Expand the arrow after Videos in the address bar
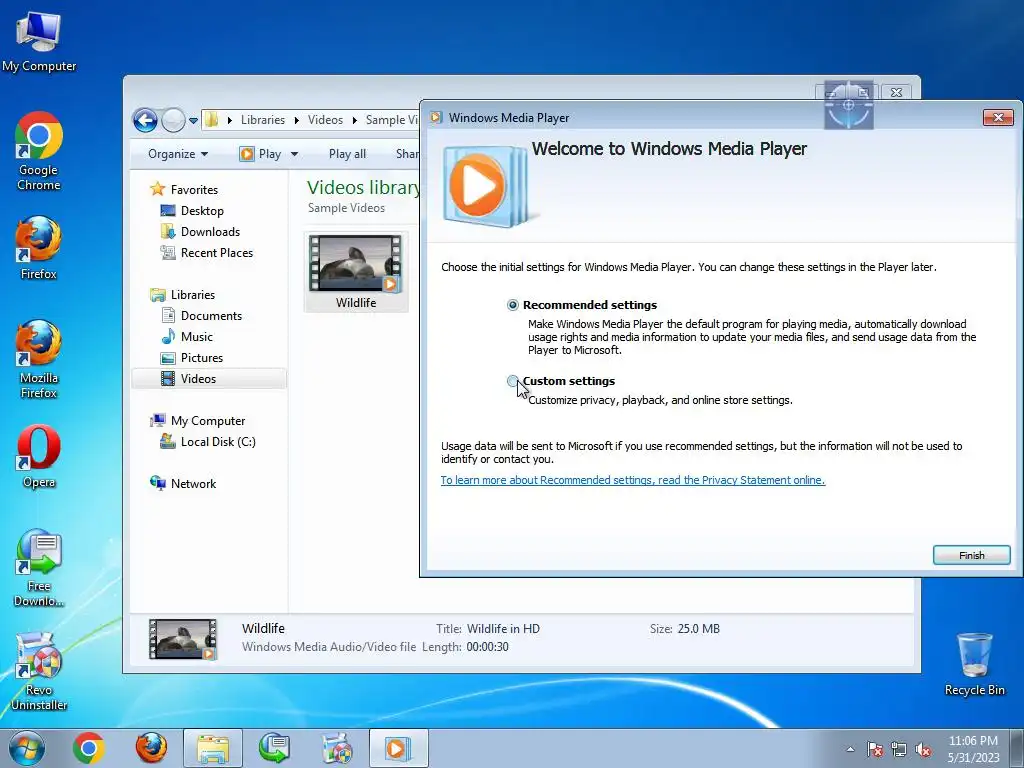The image size is (1024, 768). pyautogui.click(x=355, y=120)
